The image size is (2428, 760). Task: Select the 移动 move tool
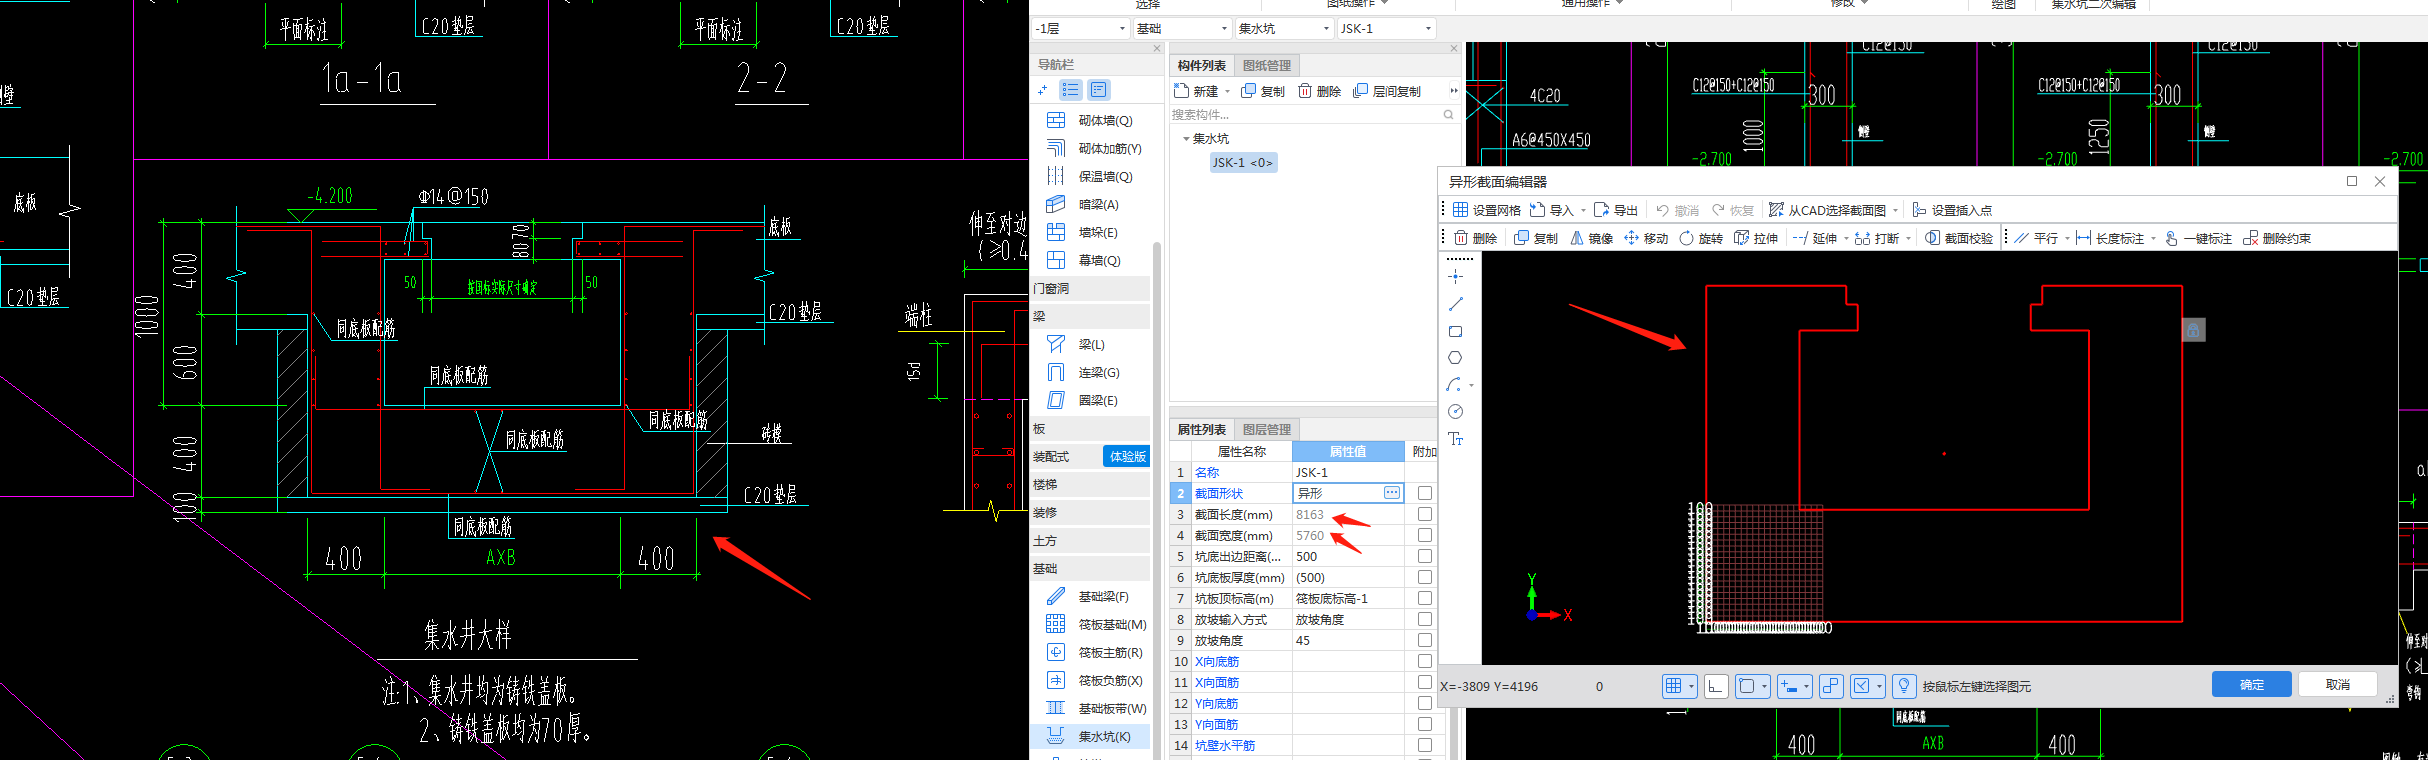[1646, 238]
